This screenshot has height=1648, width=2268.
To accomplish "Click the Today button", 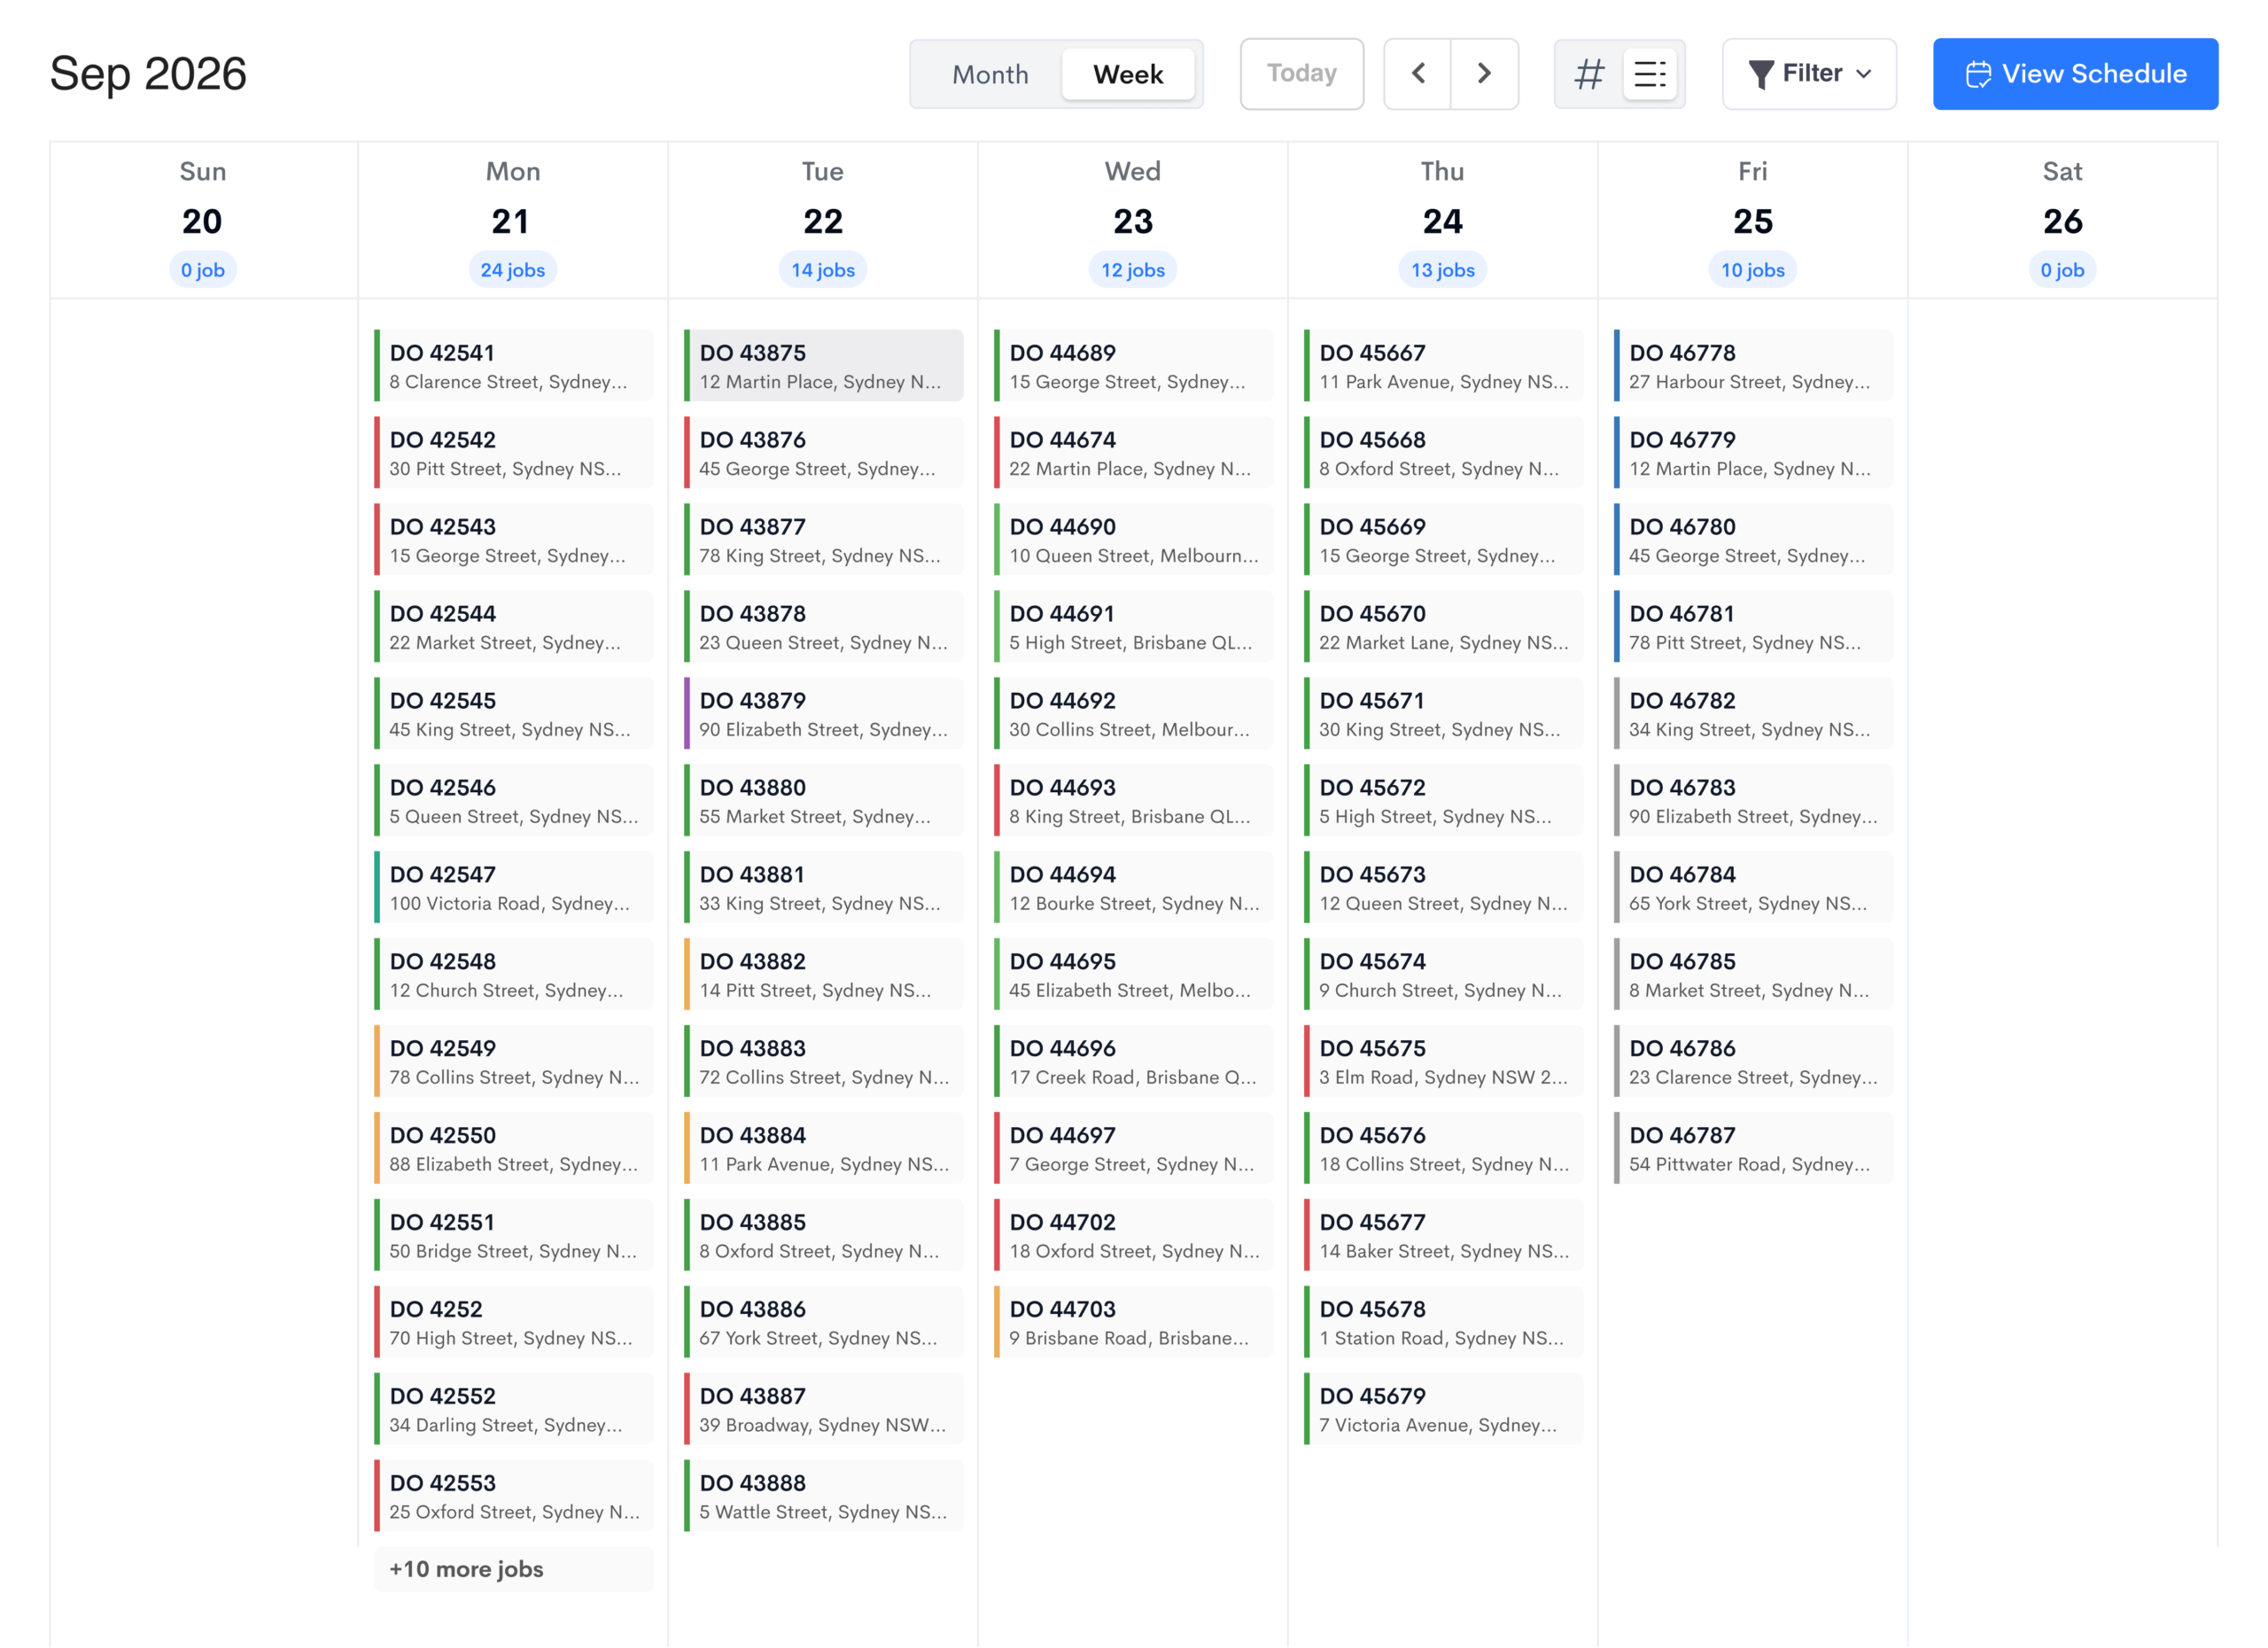I will coord(1301,73).
